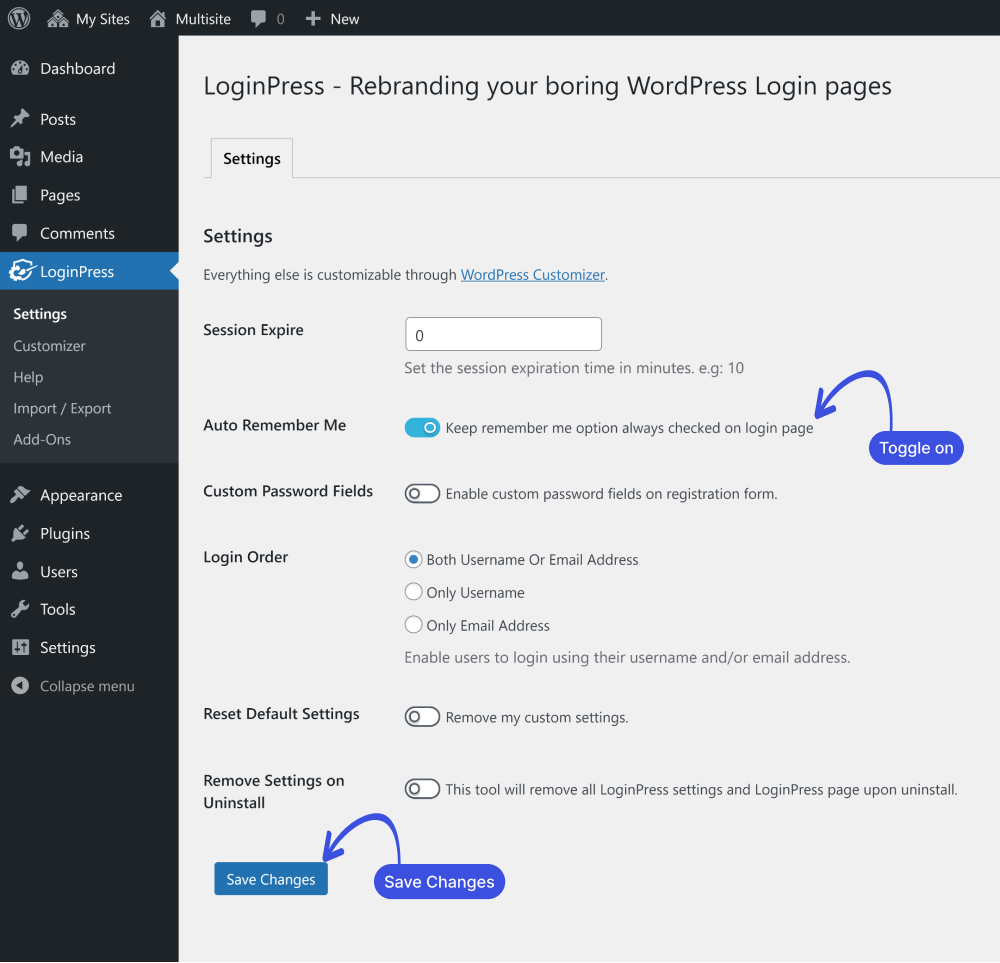Go to the Appearance menu

[x=89, y=495]
